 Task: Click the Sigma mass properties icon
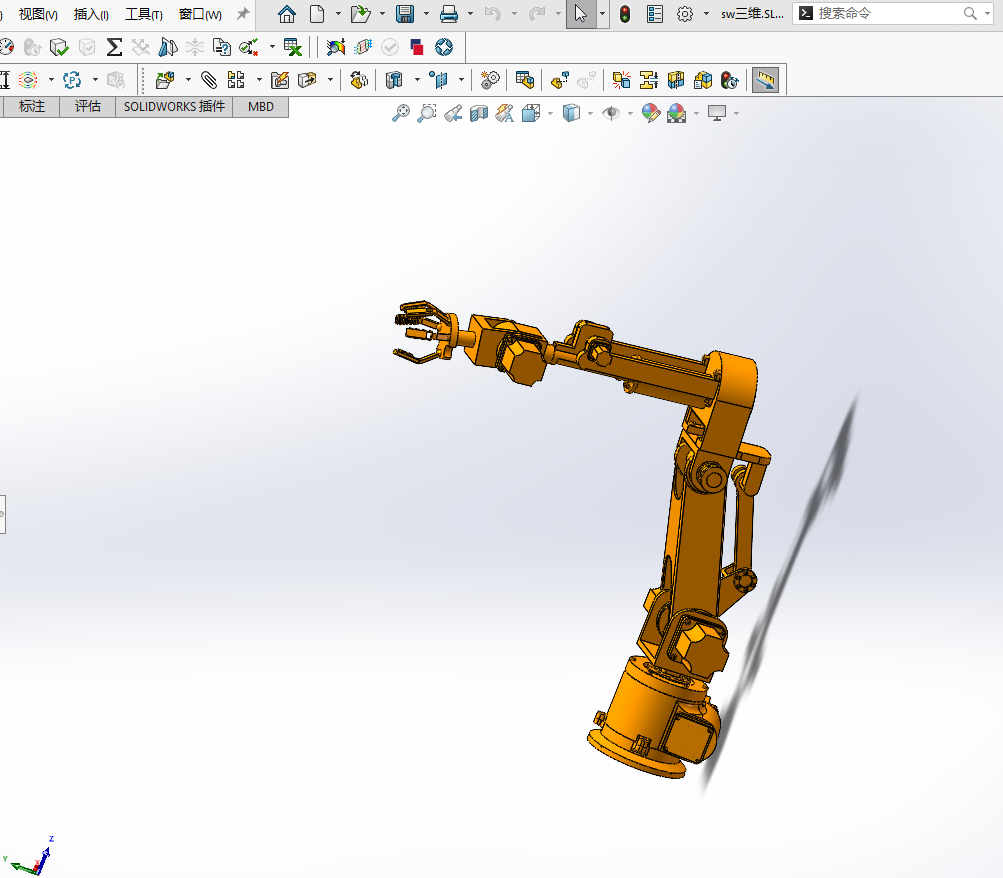(x=114, y=47)
